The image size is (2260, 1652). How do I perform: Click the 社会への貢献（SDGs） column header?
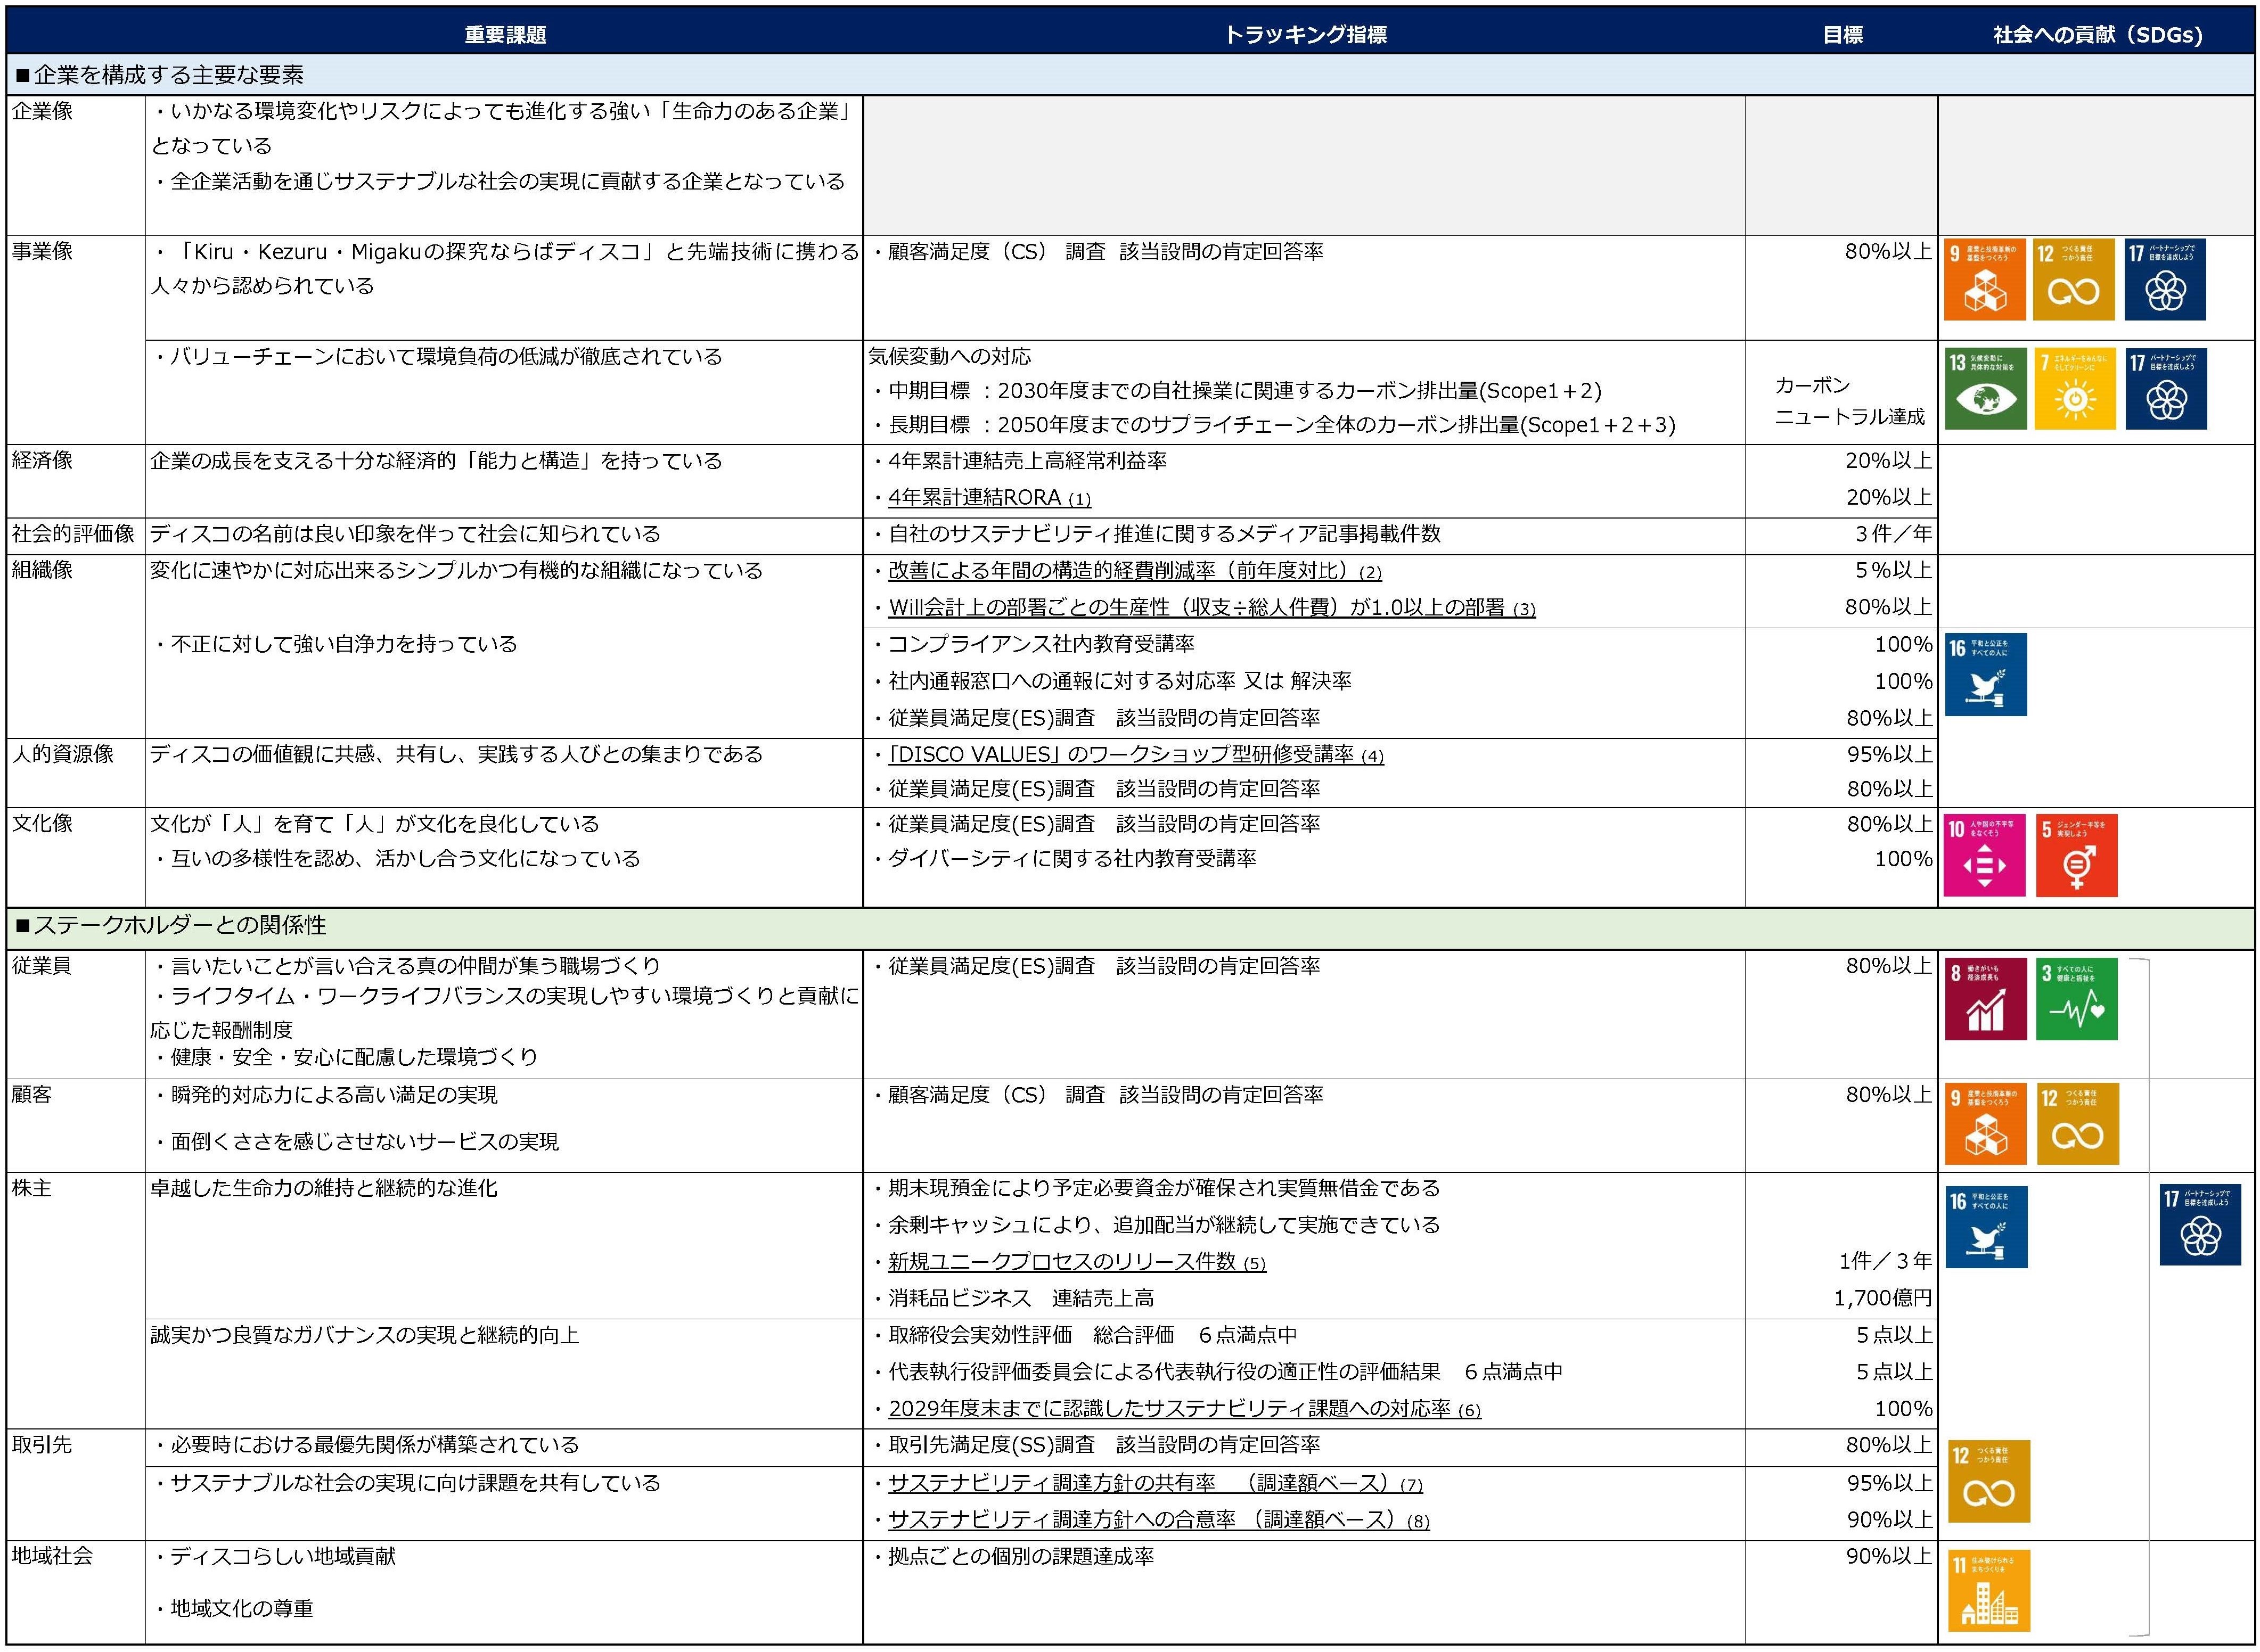(2098, 35)
